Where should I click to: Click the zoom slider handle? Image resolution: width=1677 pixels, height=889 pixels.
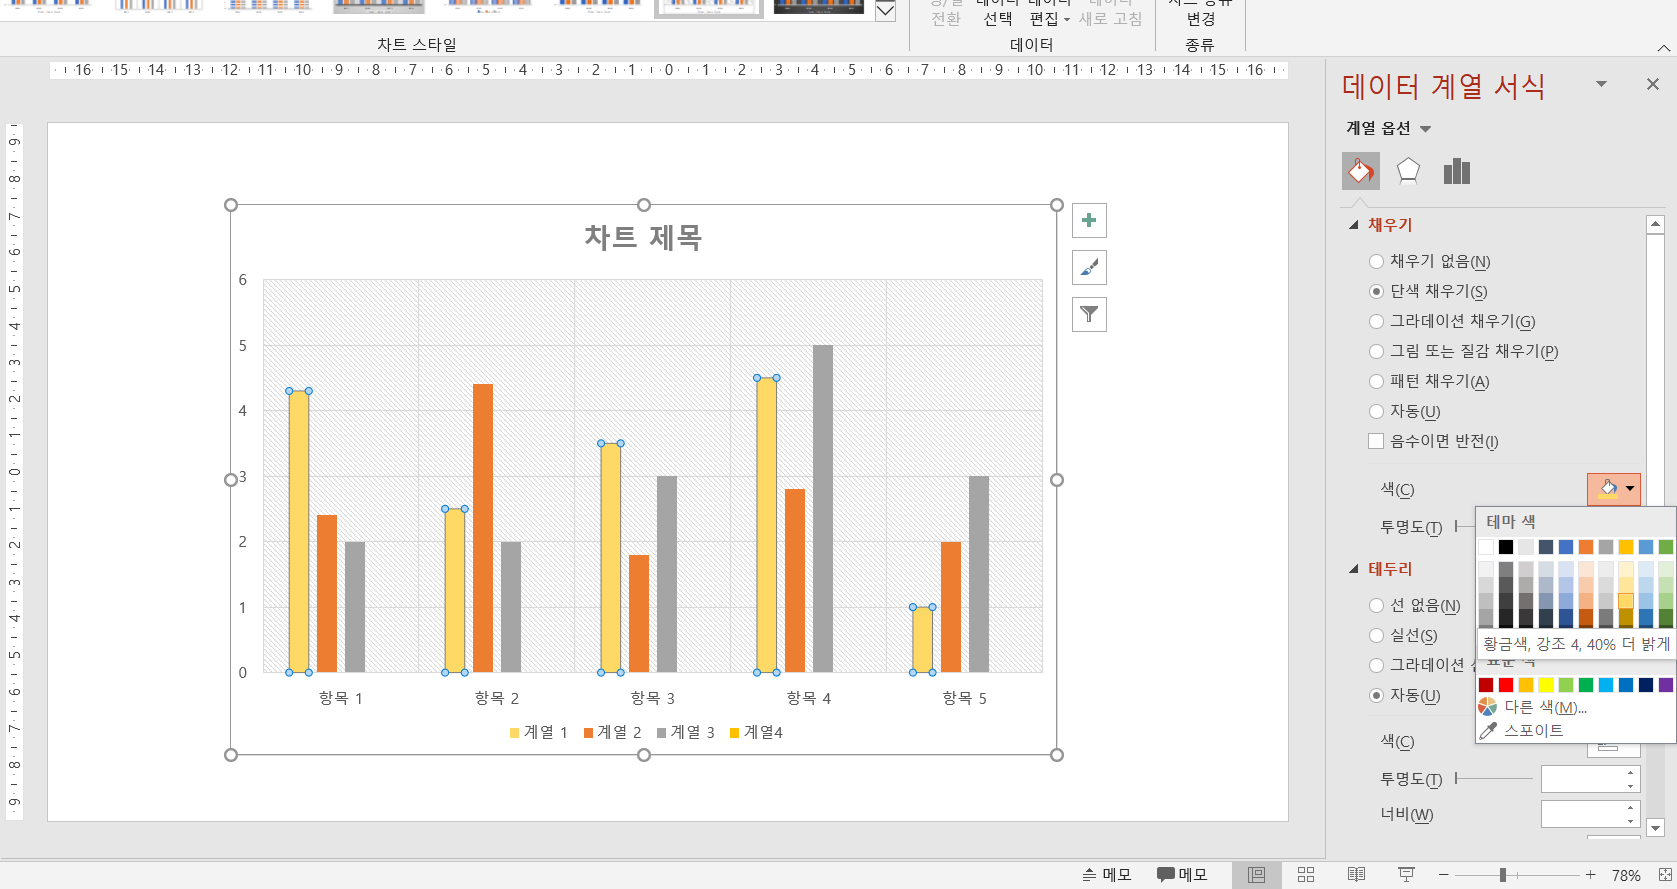[x=1502, y=875]
